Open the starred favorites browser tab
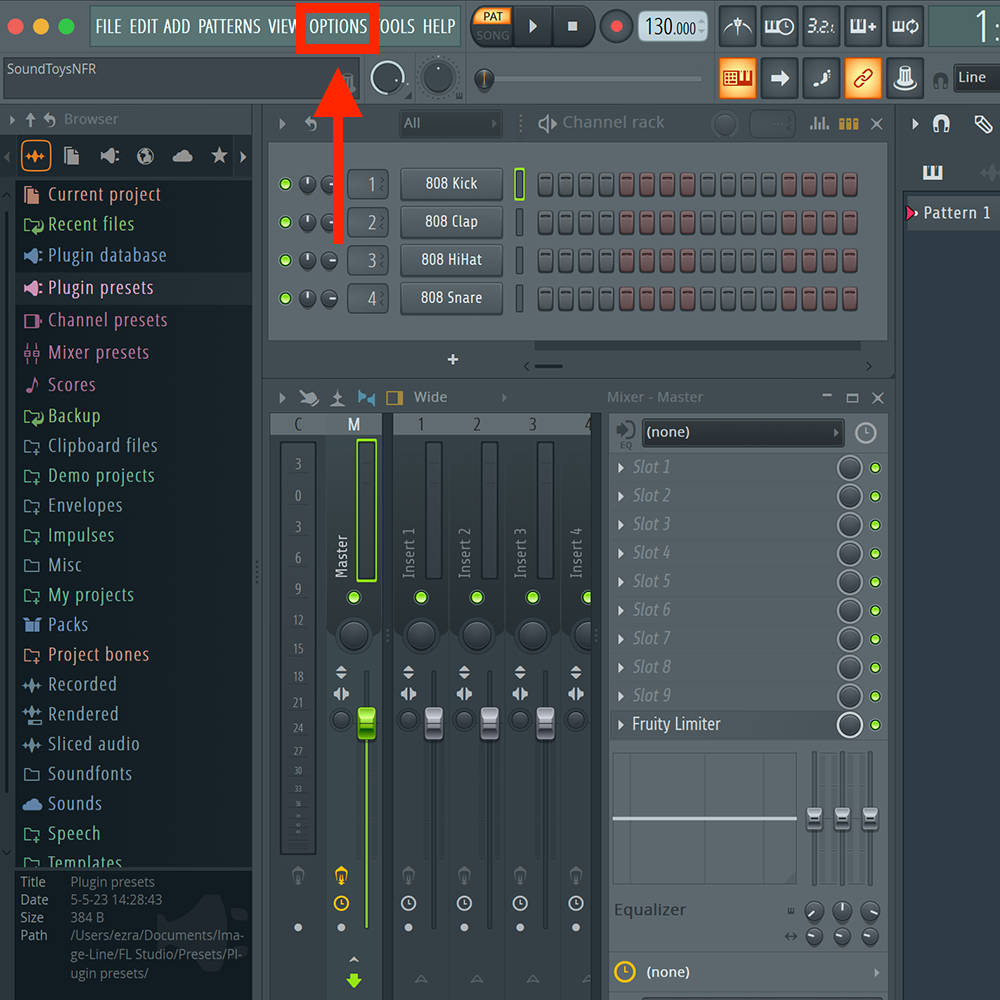 click(219, 155)
